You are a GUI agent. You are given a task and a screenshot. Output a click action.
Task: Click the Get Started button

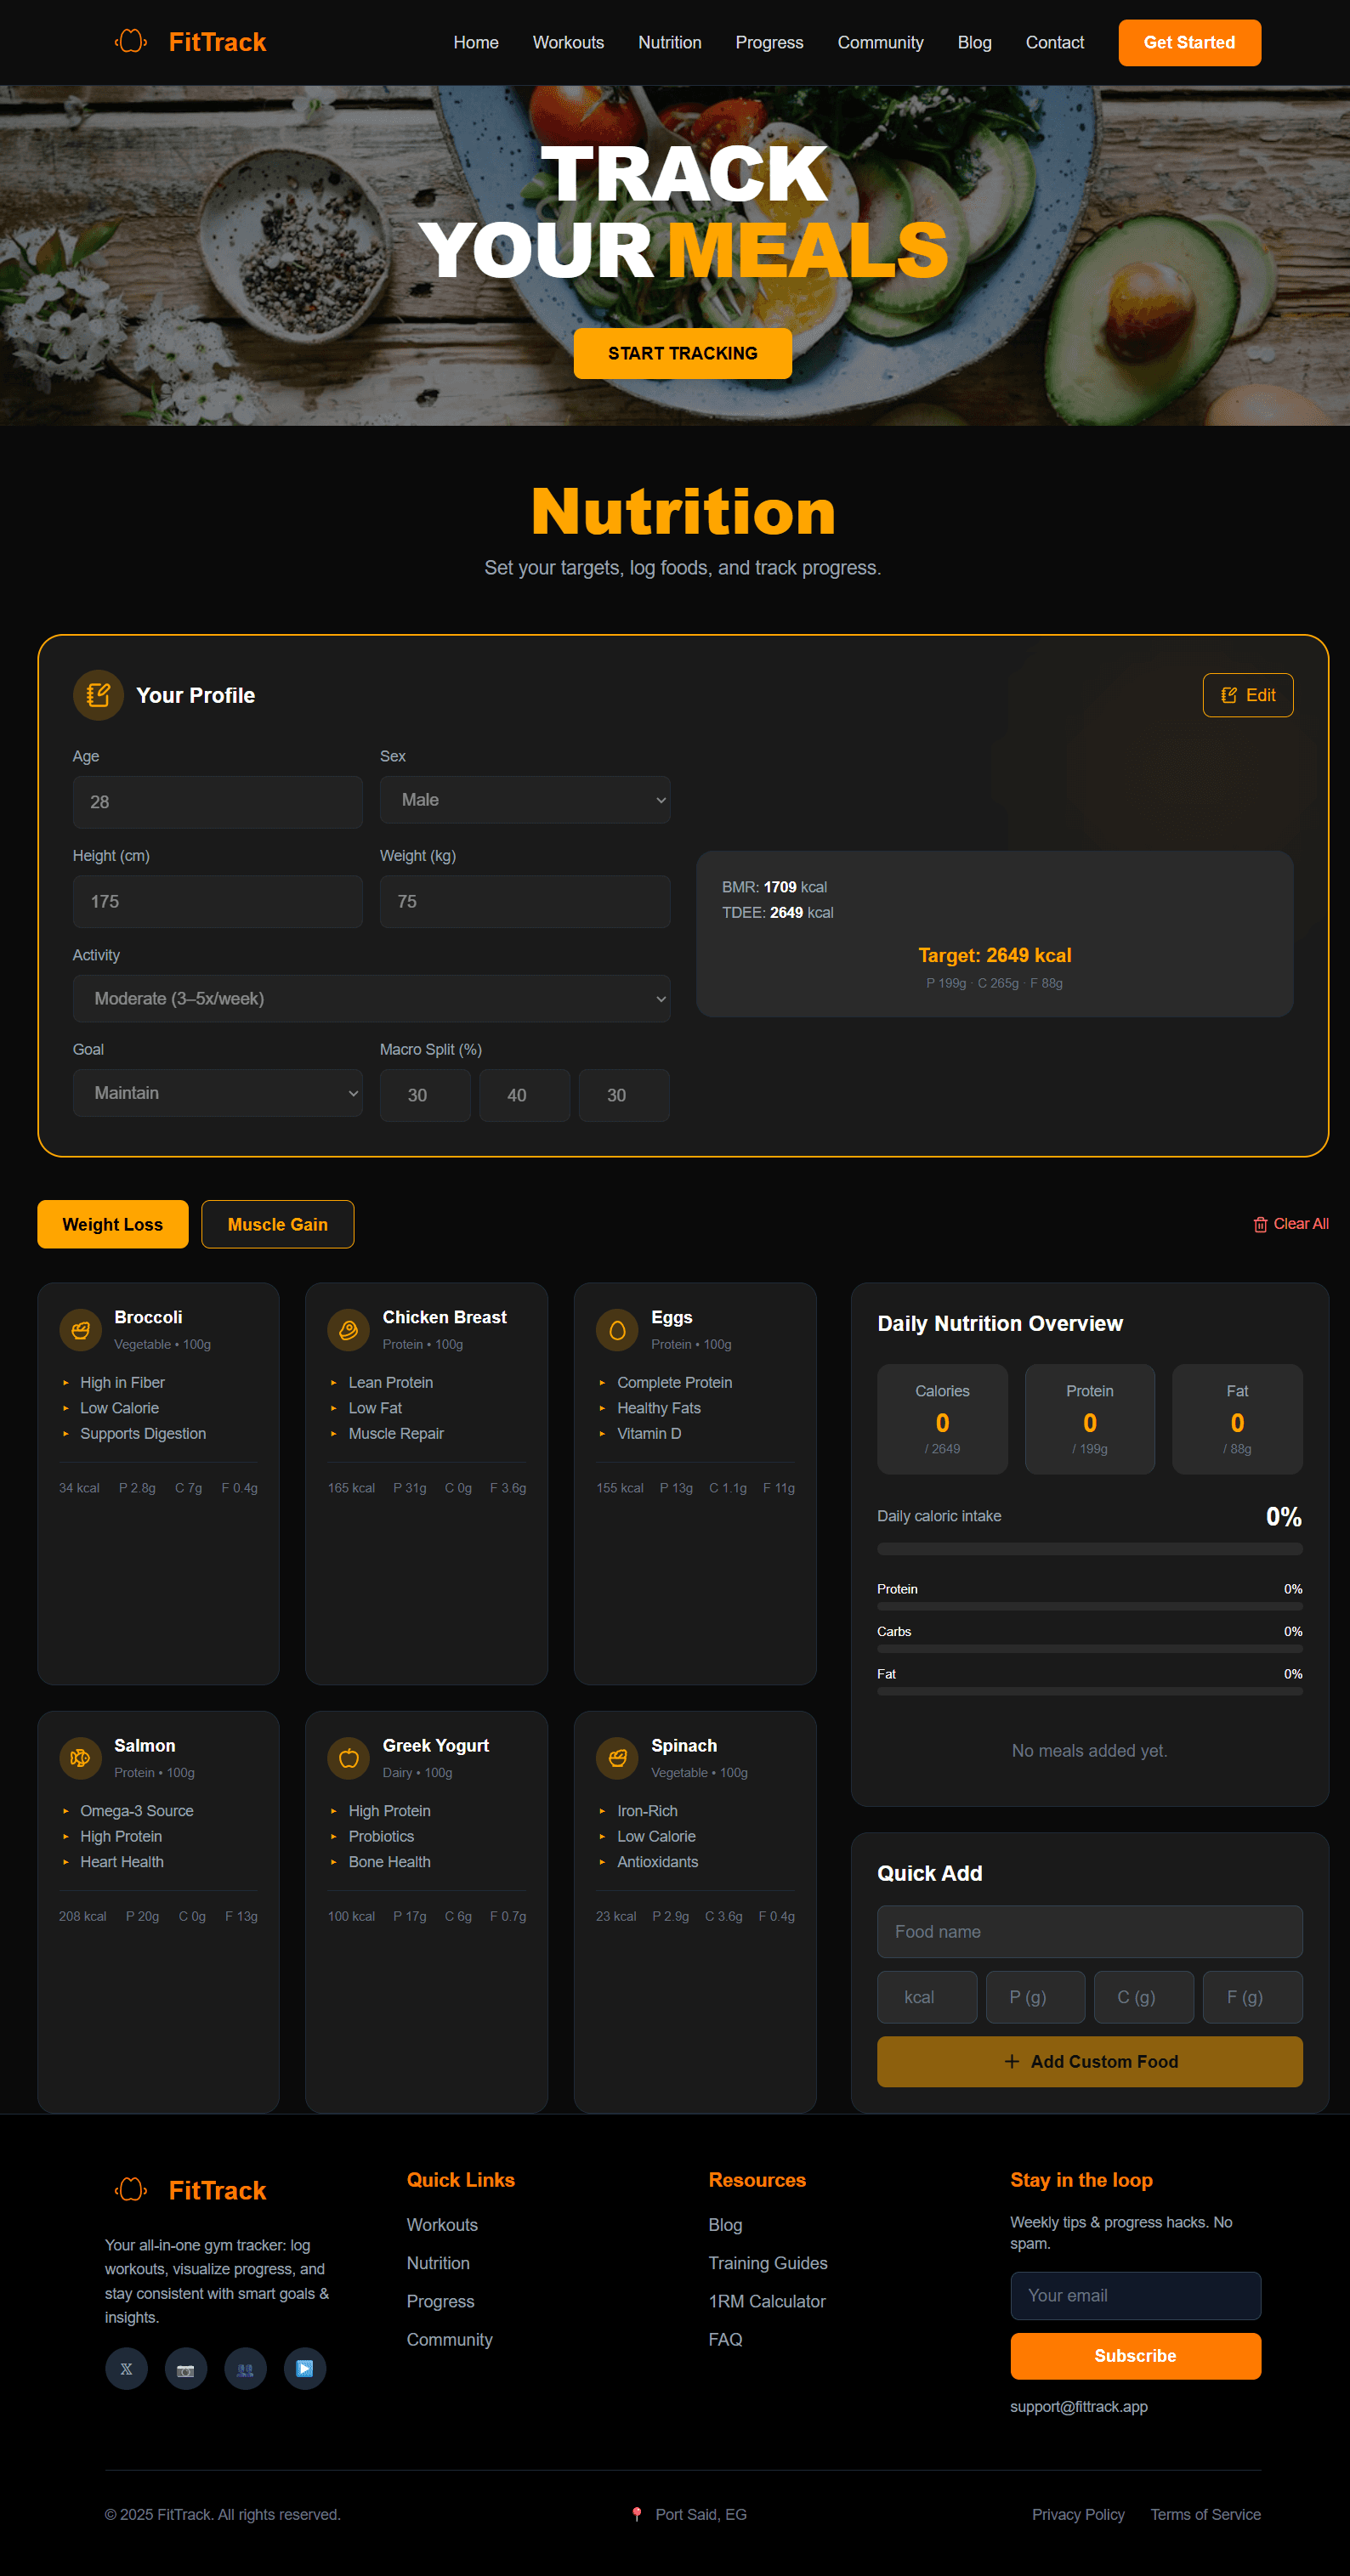coord(1189,42)
